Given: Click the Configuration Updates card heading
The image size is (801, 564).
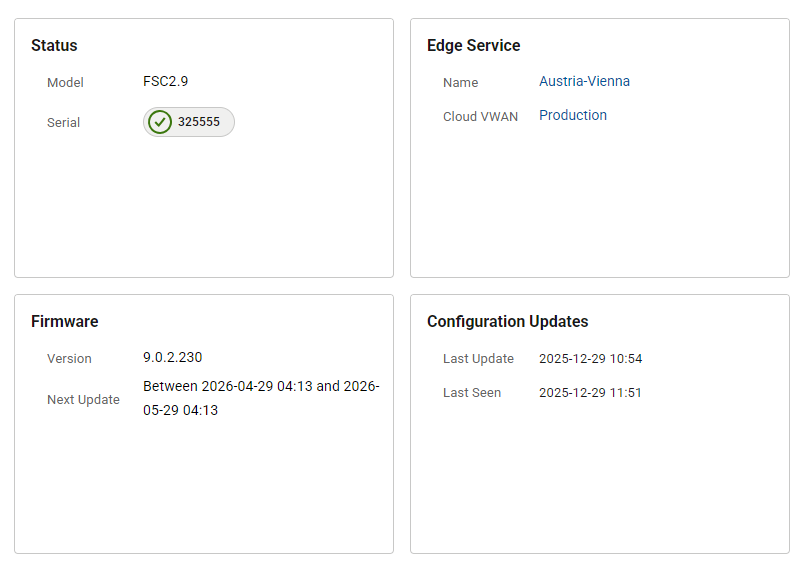Looking at the screenshot, I should coord(507,321).
